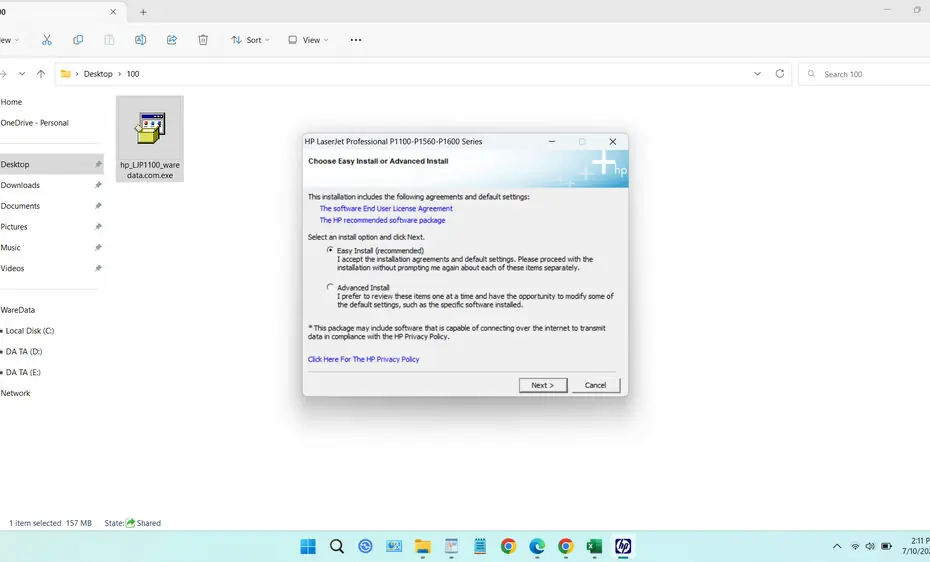930x562 pixels.
Task: Select OneDrive - Personal in navigation pane
Action: (x=34, y=123)
